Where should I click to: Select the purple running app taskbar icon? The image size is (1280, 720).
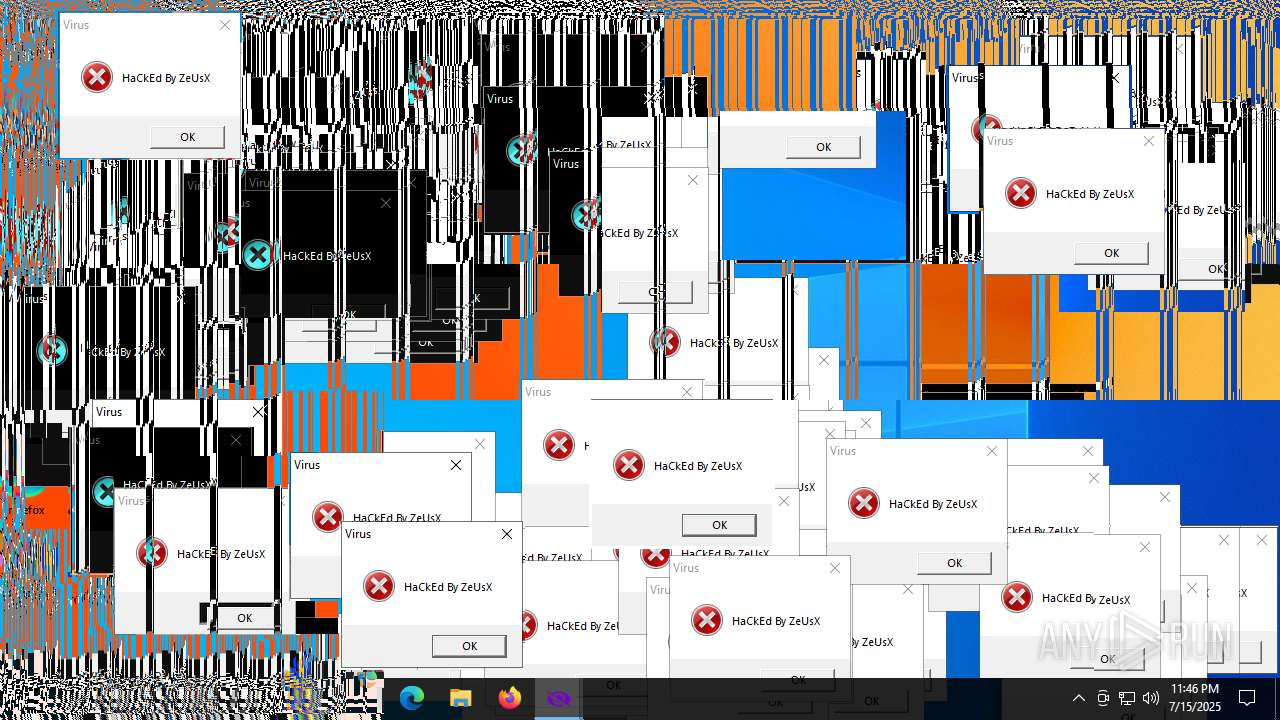pos(558,698)
